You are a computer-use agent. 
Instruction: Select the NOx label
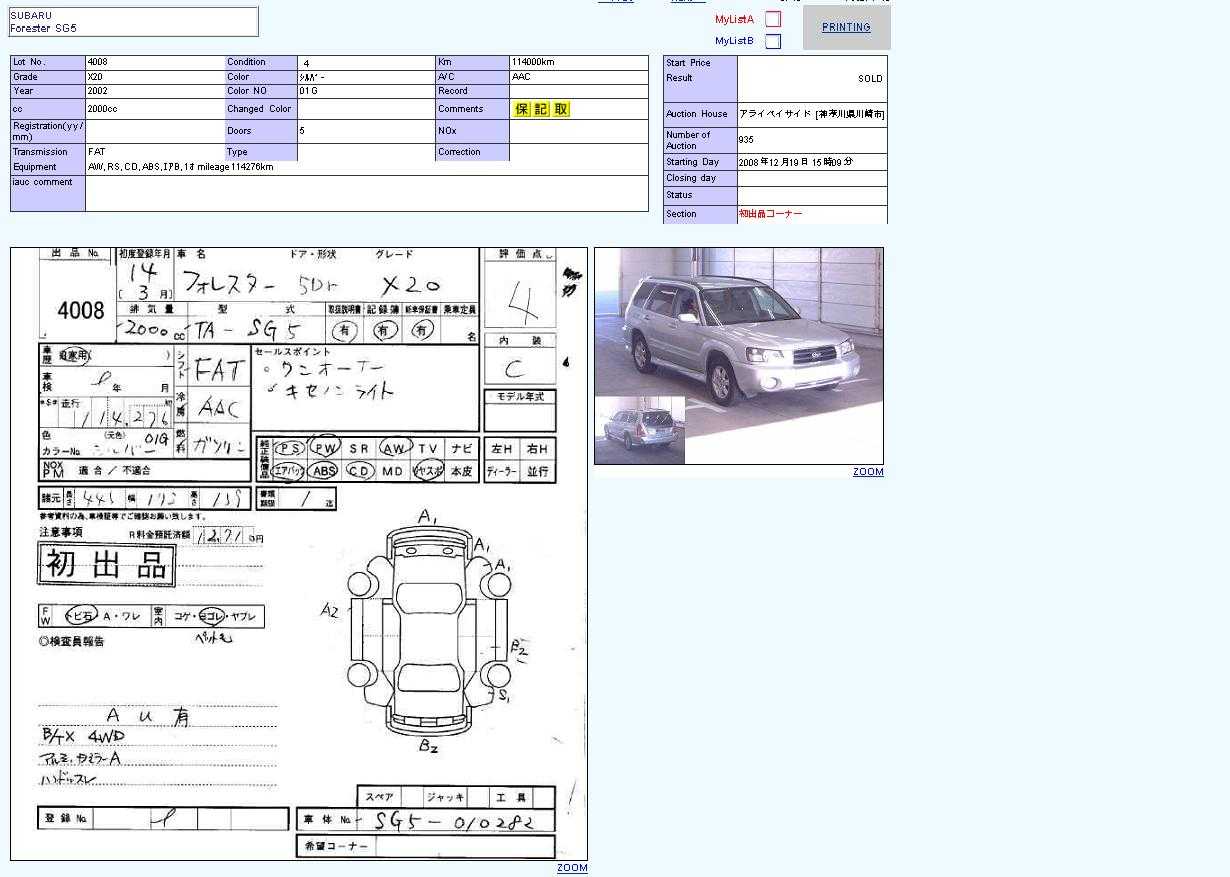pos(447,131)
